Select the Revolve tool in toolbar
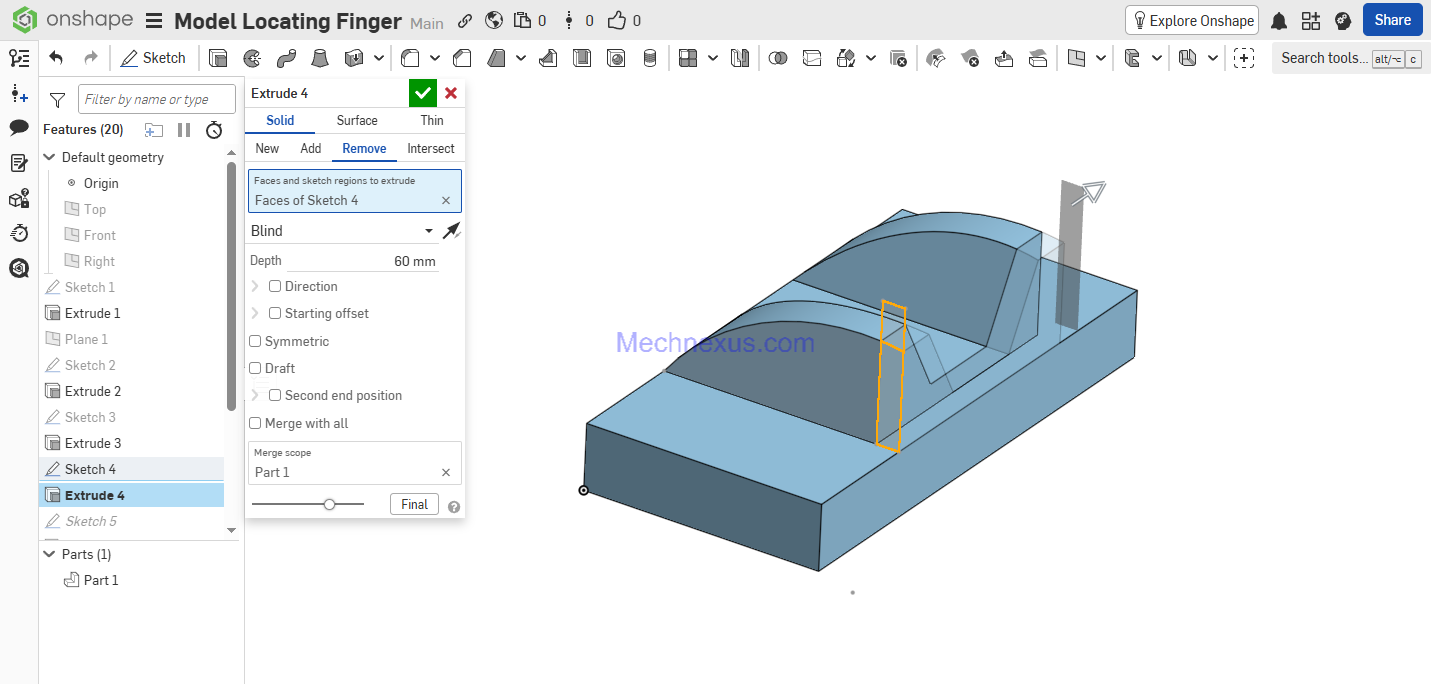This screenshot has width=1431, height=684. pyautogui.click(x=252, y=58)
